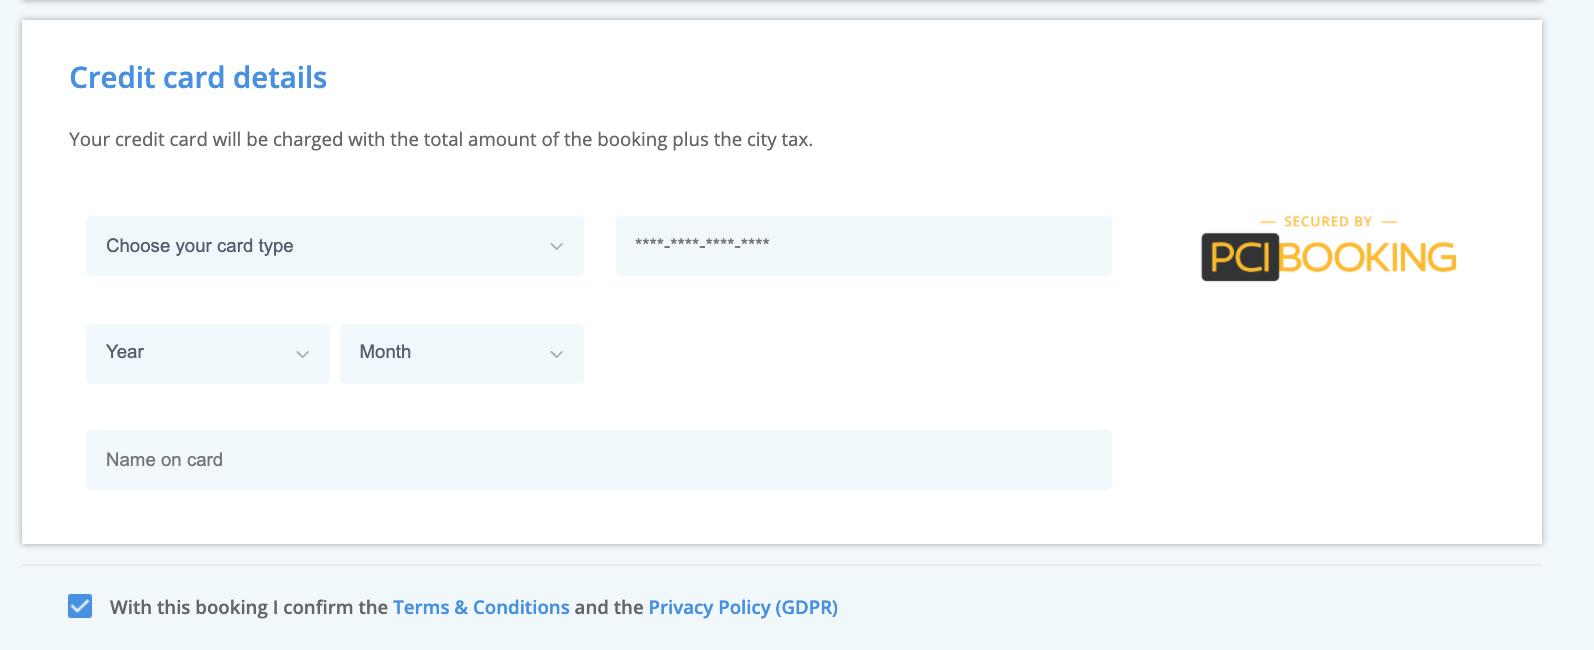
Task: Open the Terms & Conditions link
Action: pos(481,606)
